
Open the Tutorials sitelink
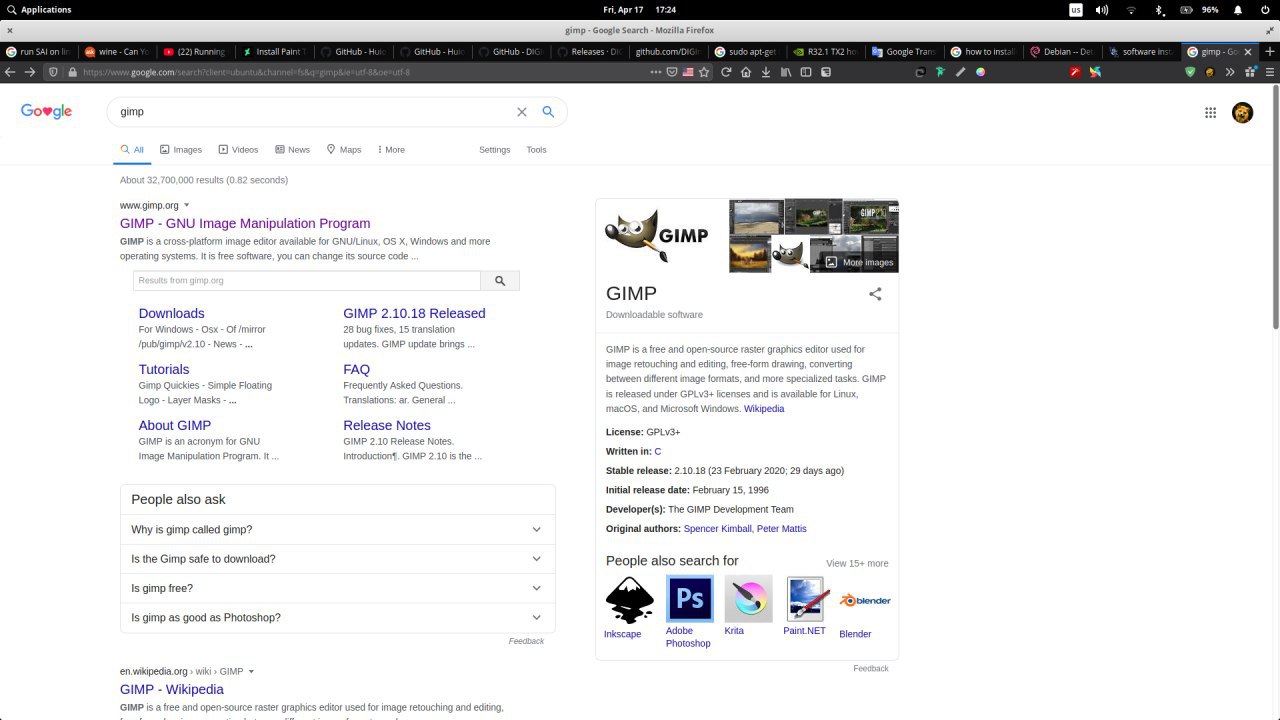pyautogui.click(x=164, y=369)
